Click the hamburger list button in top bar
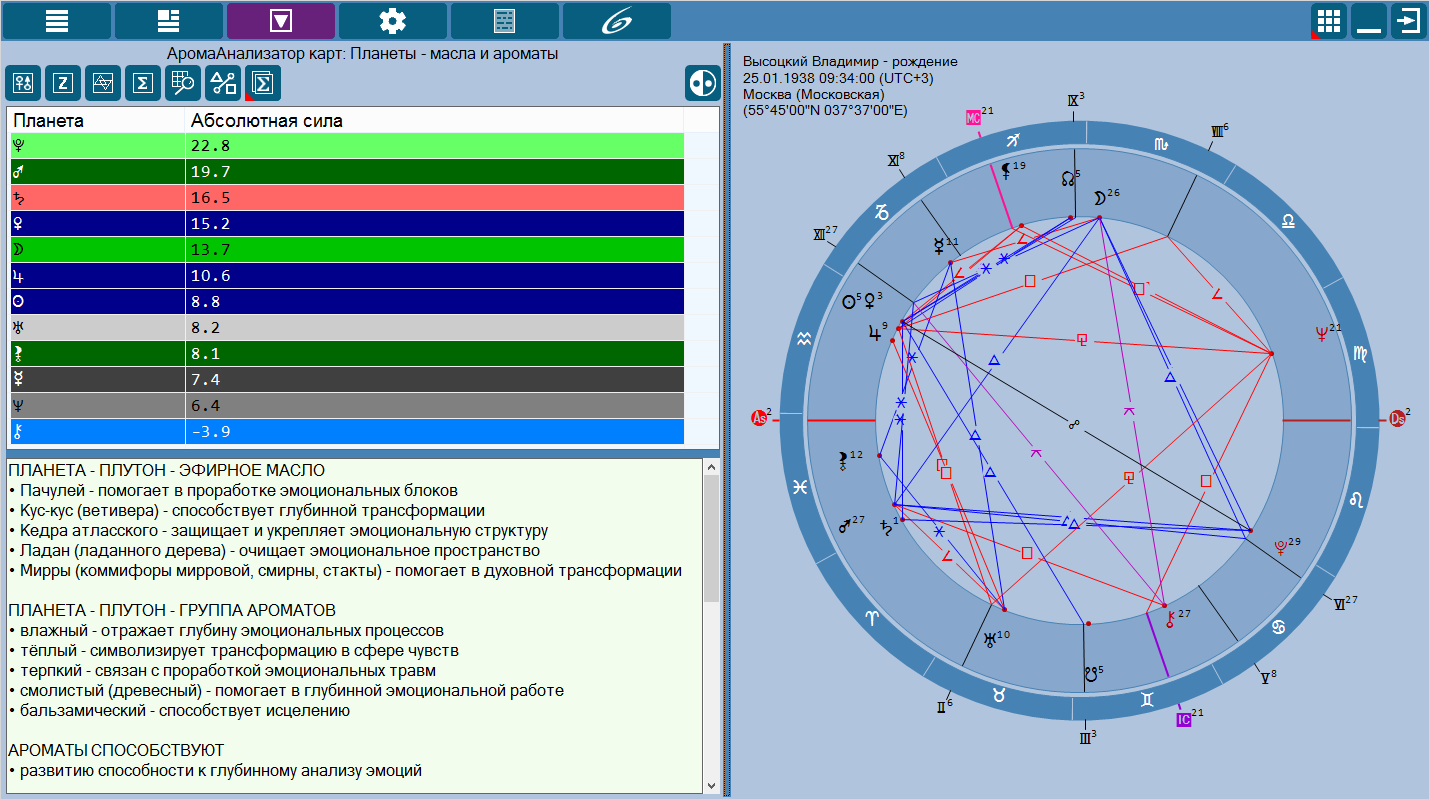The height and width of the screenshot is (800, 1430). click(57, 20)
